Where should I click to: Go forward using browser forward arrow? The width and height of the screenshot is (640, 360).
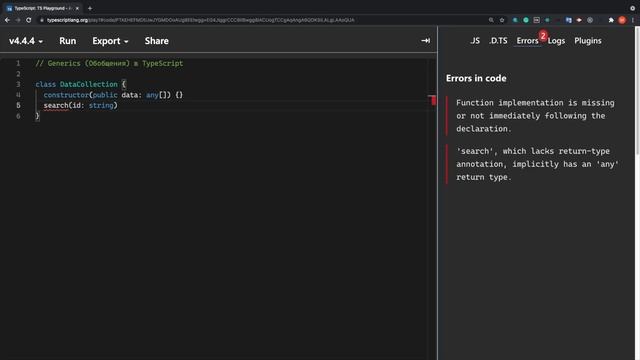(x=18, y=20)
